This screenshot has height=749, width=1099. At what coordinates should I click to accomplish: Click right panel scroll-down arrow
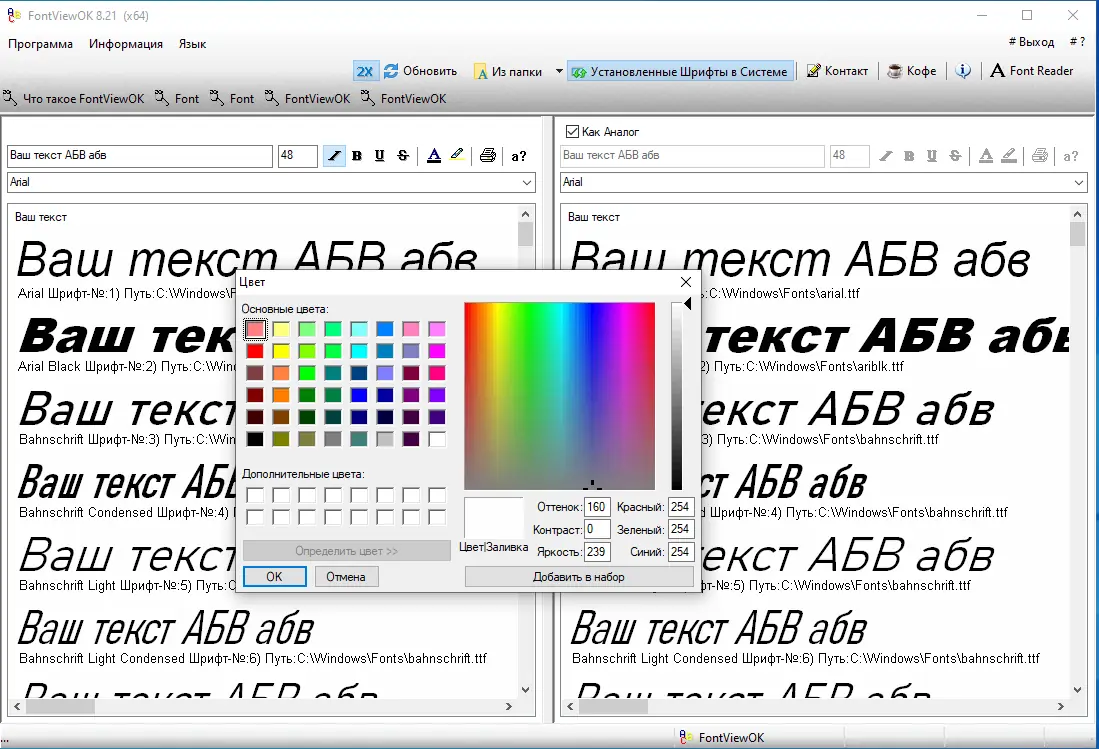[x=1078, y=689]
